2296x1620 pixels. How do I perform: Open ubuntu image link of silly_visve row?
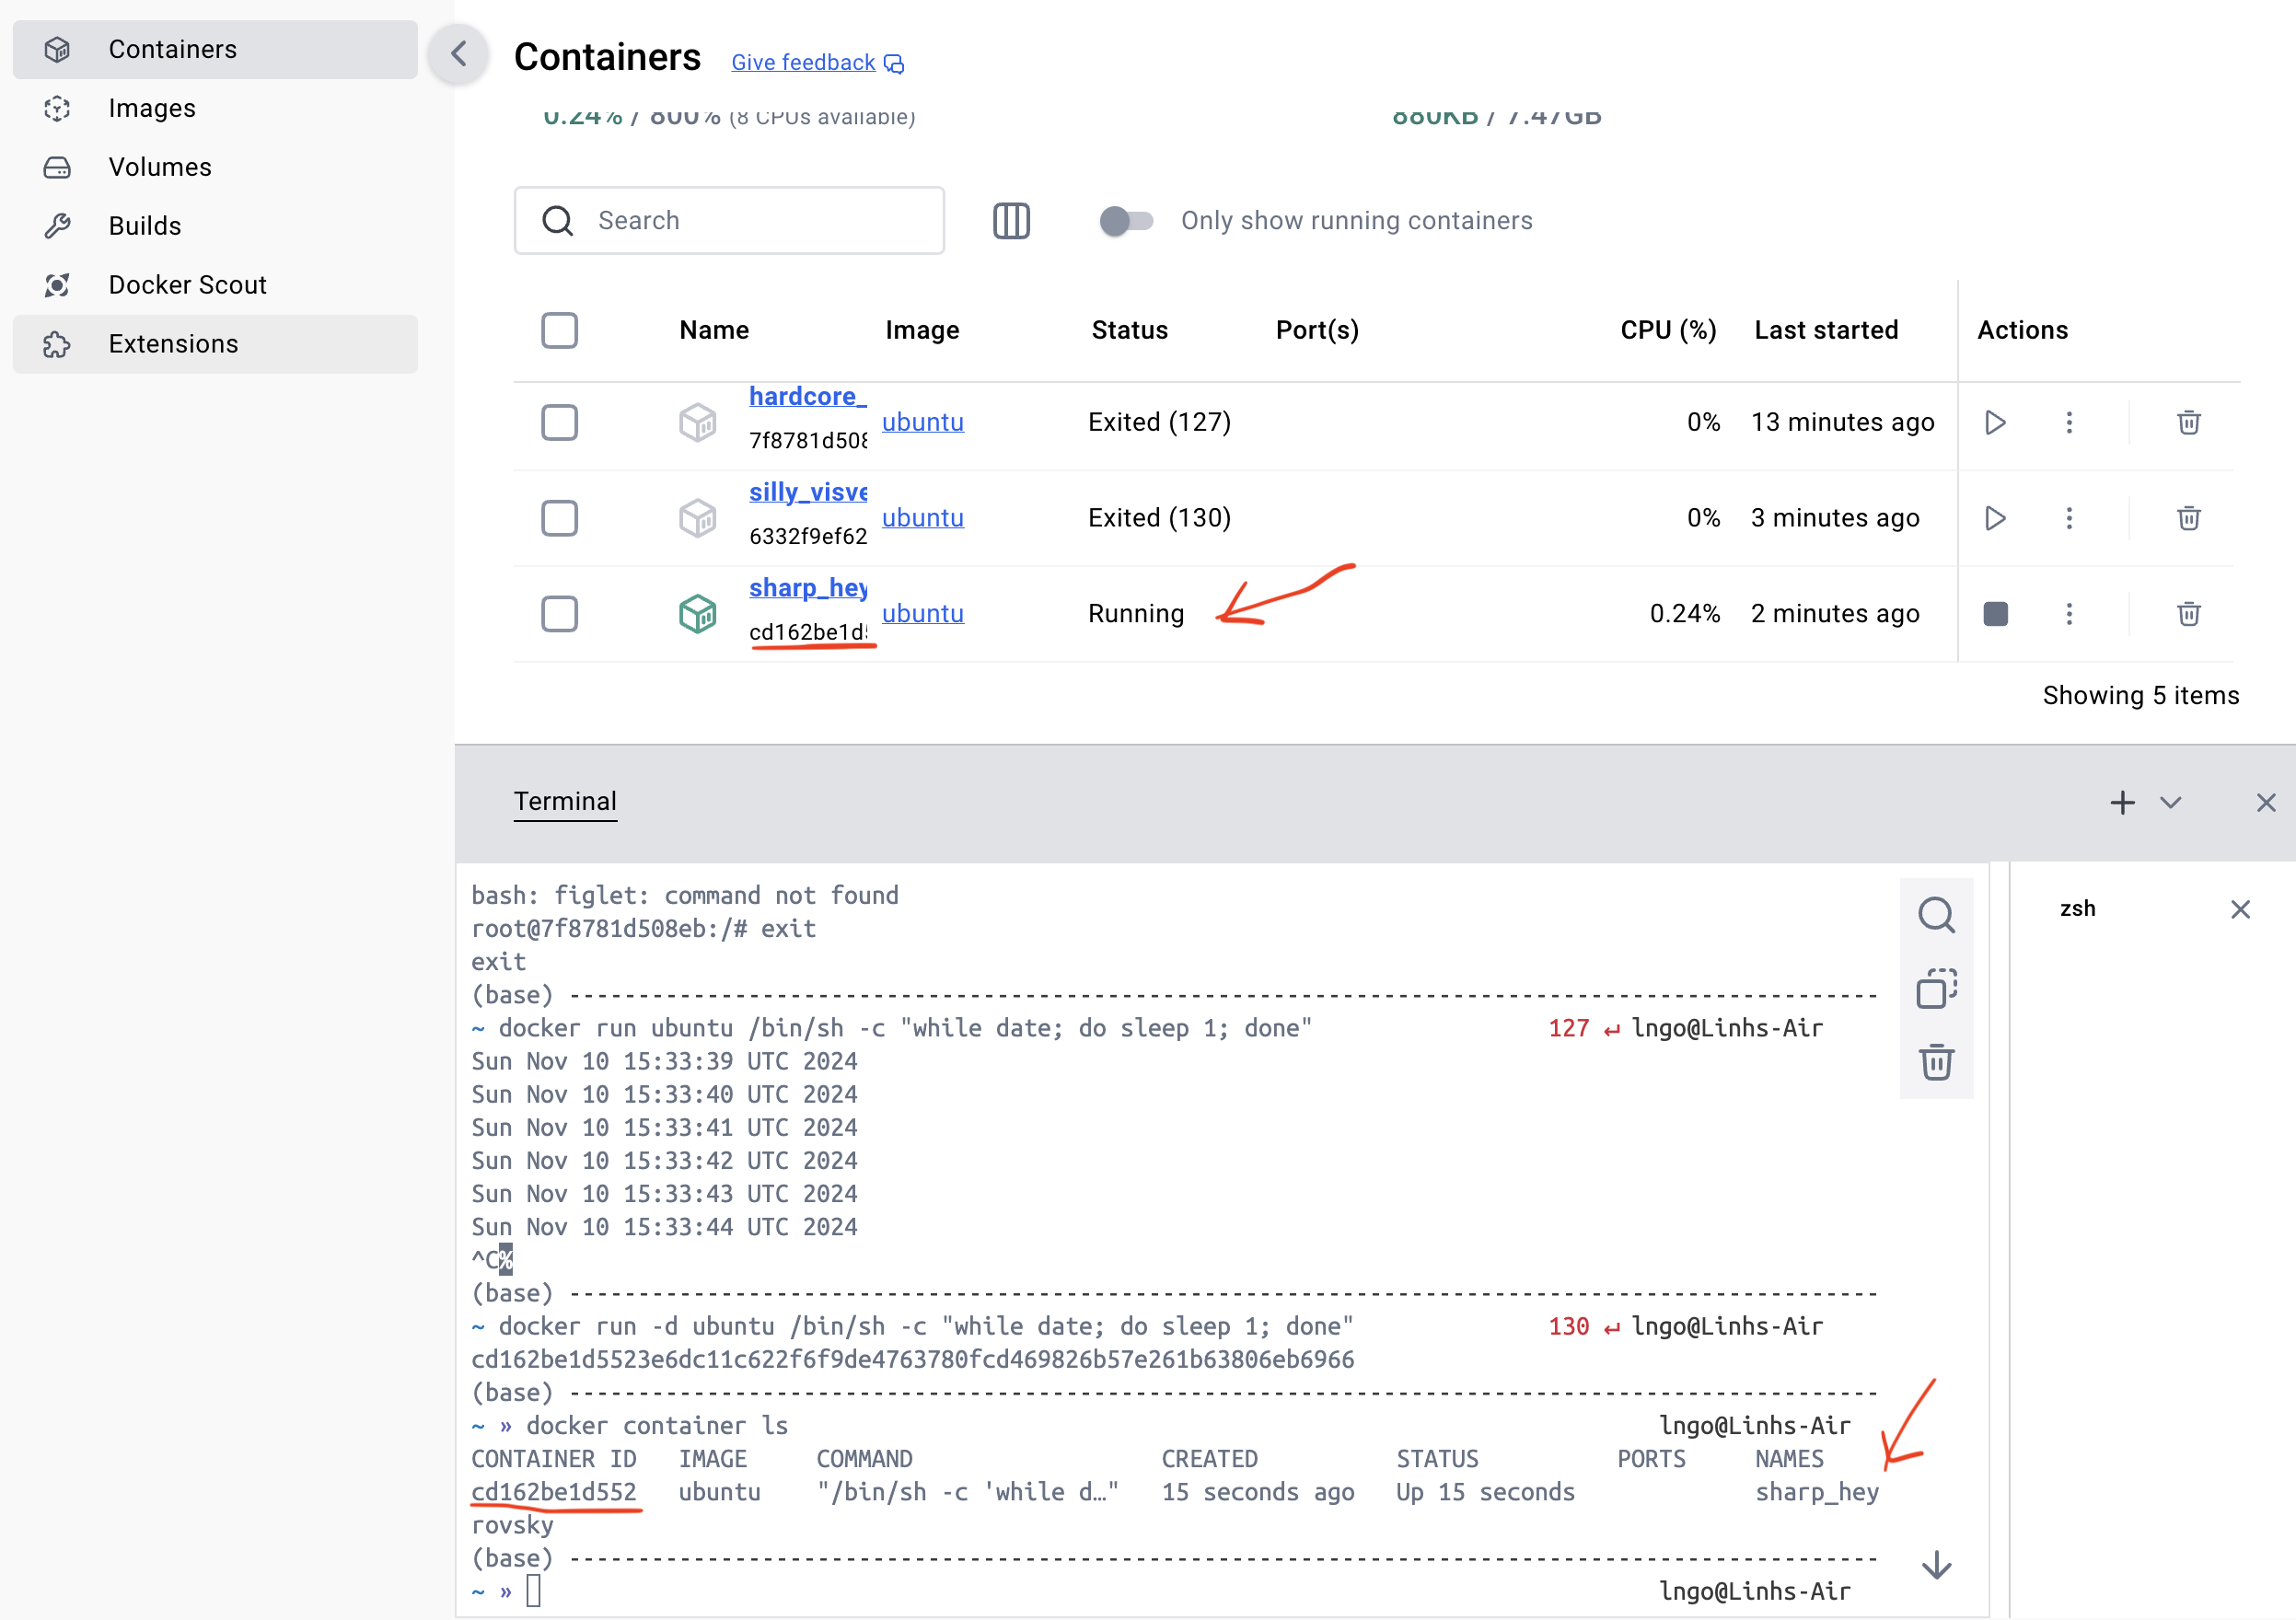pos(922,518)
